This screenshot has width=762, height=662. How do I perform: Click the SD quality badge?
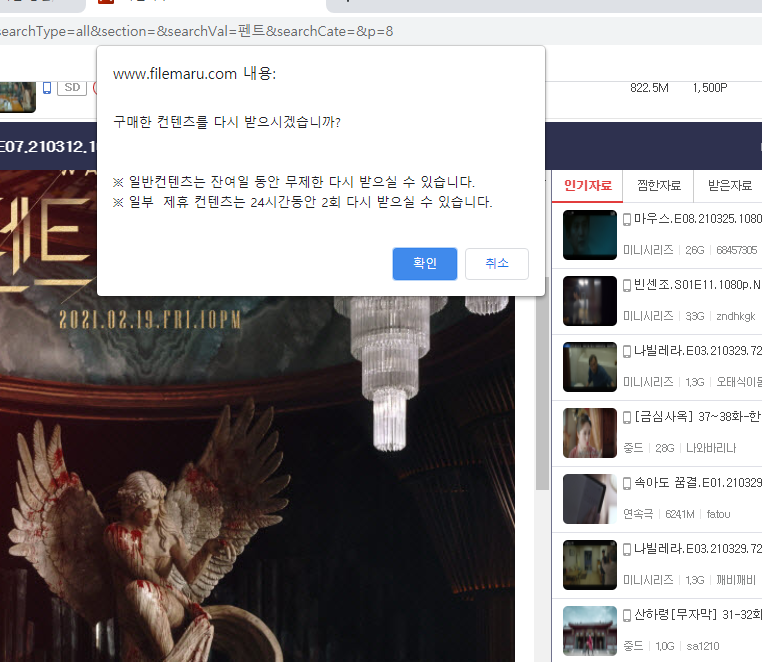click(x=72, y=87)
